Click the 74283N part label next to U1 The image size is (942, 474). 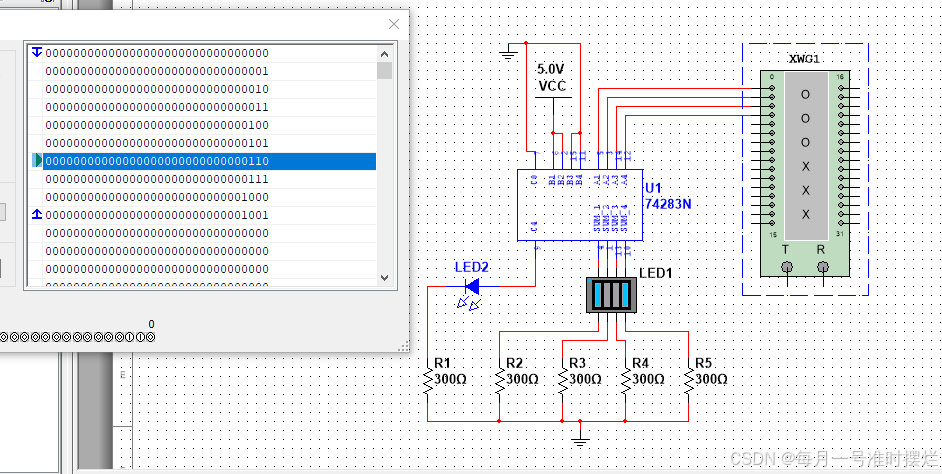[667, 204]
